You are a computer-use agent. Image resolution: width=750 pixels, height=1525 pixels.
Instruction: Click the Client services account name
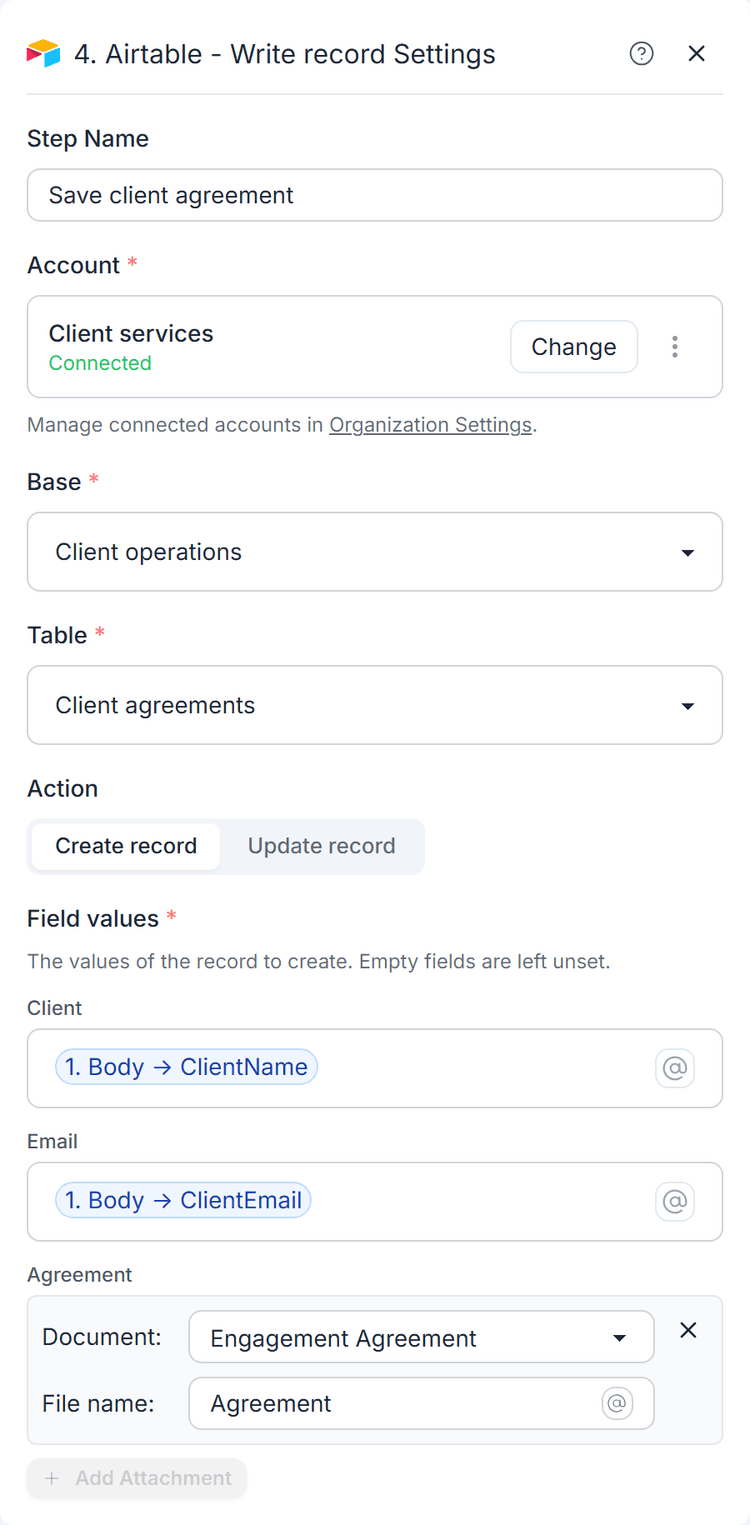coord(131,333)
